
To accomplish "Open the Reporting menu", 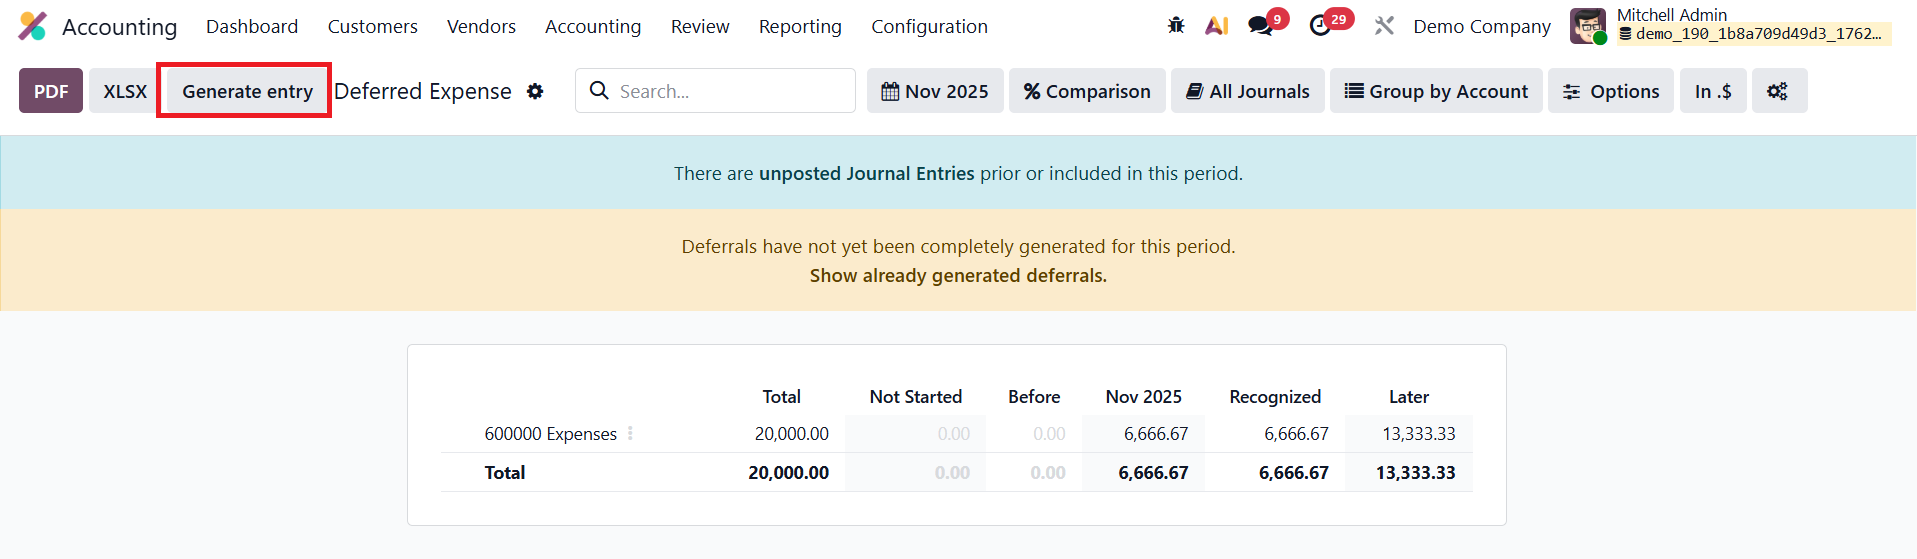I will (800, 26).
